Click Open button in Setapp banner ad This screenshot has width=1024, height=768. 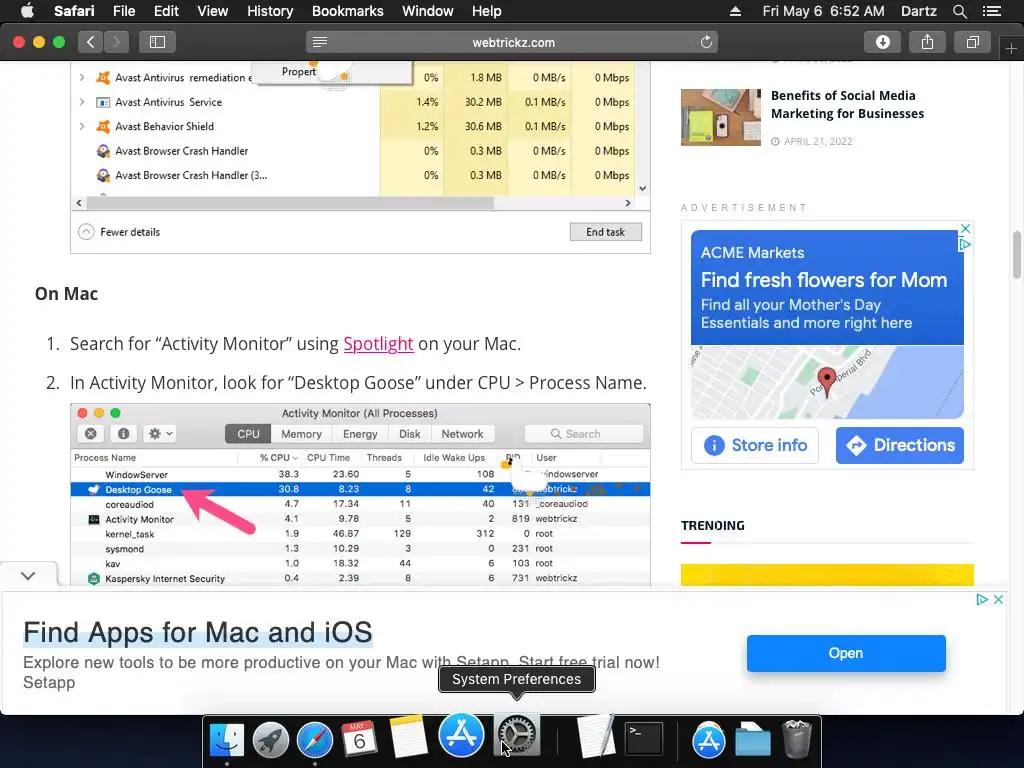pos(846,653)
